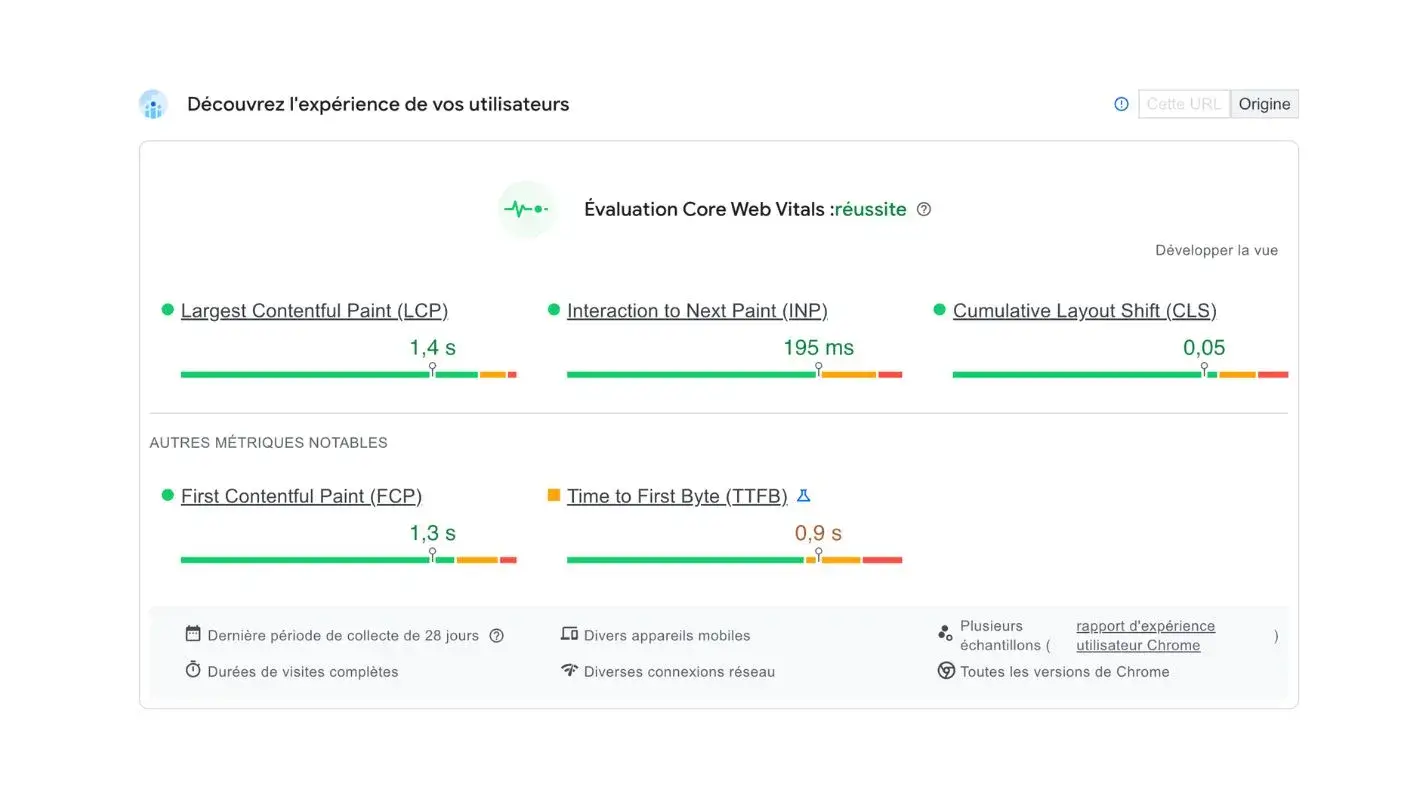This screenshot has height=800, width=1420.
Task: Click the Chrome versions icon
Action: coord(946,671)
